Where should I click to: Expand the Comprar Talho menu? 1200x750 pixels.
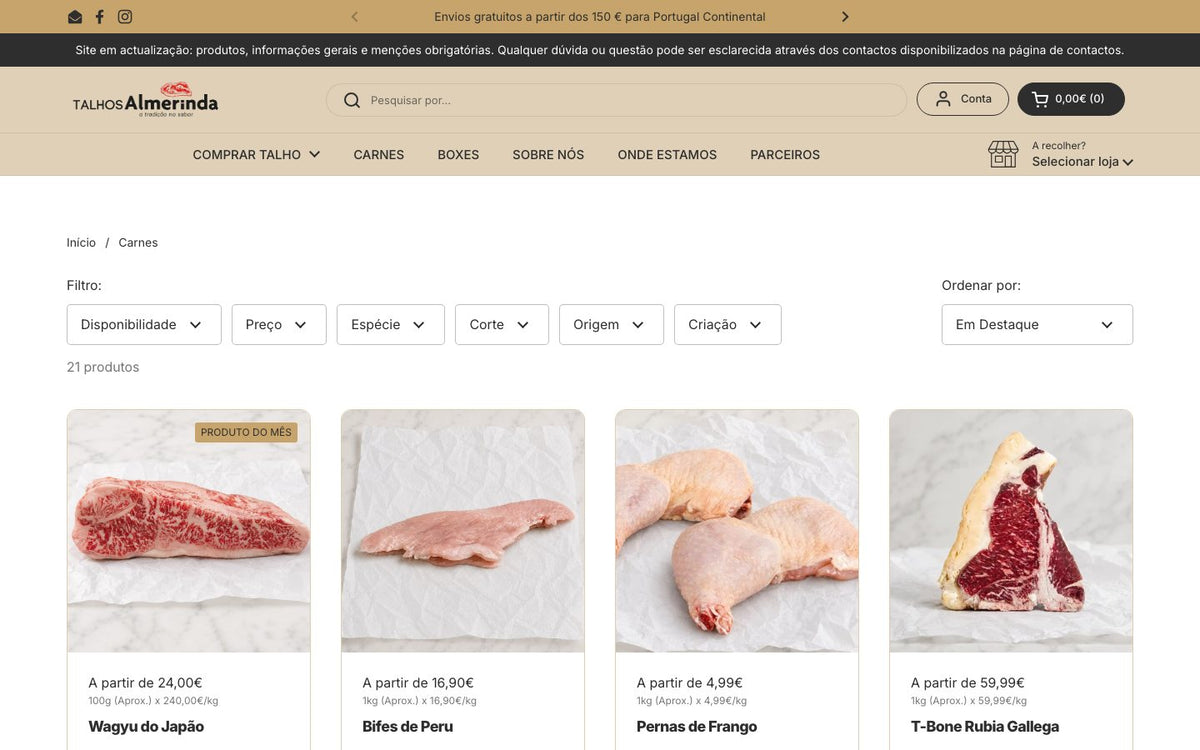click(x=256, y=155)
